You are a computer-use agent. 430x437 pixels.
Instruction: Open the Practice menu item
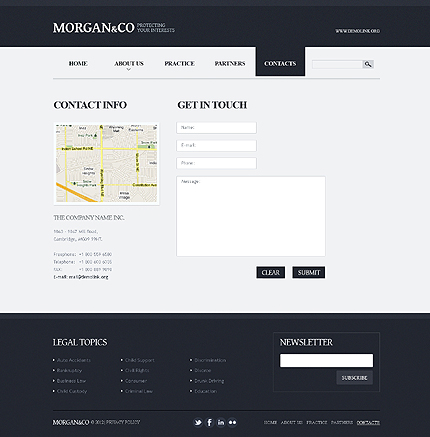(179, 63)
